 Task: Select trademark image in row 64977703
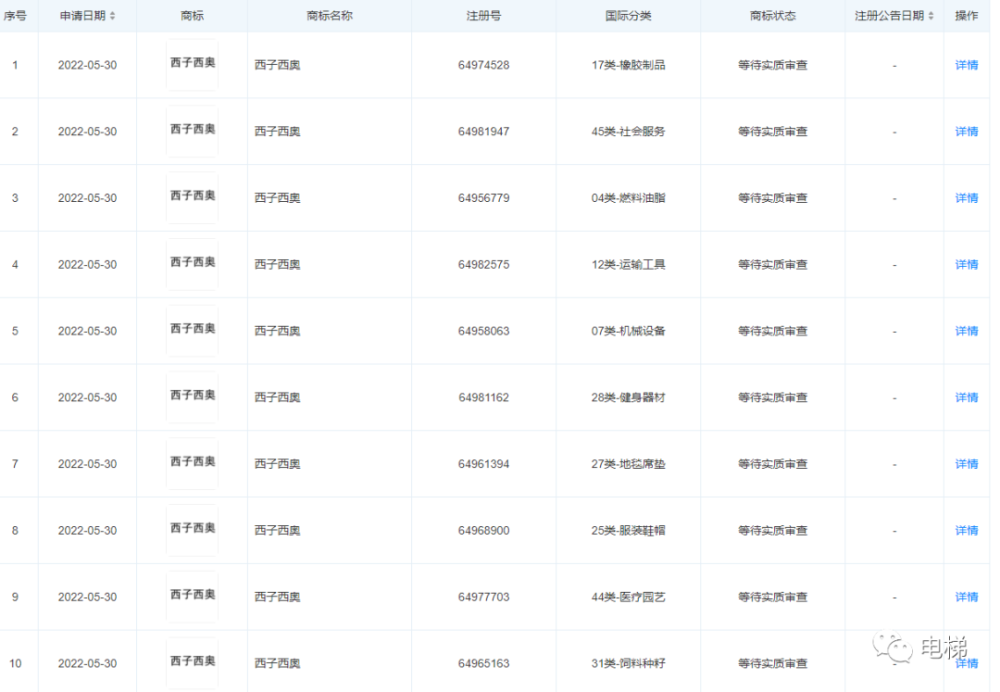click(x=192, y=596)
